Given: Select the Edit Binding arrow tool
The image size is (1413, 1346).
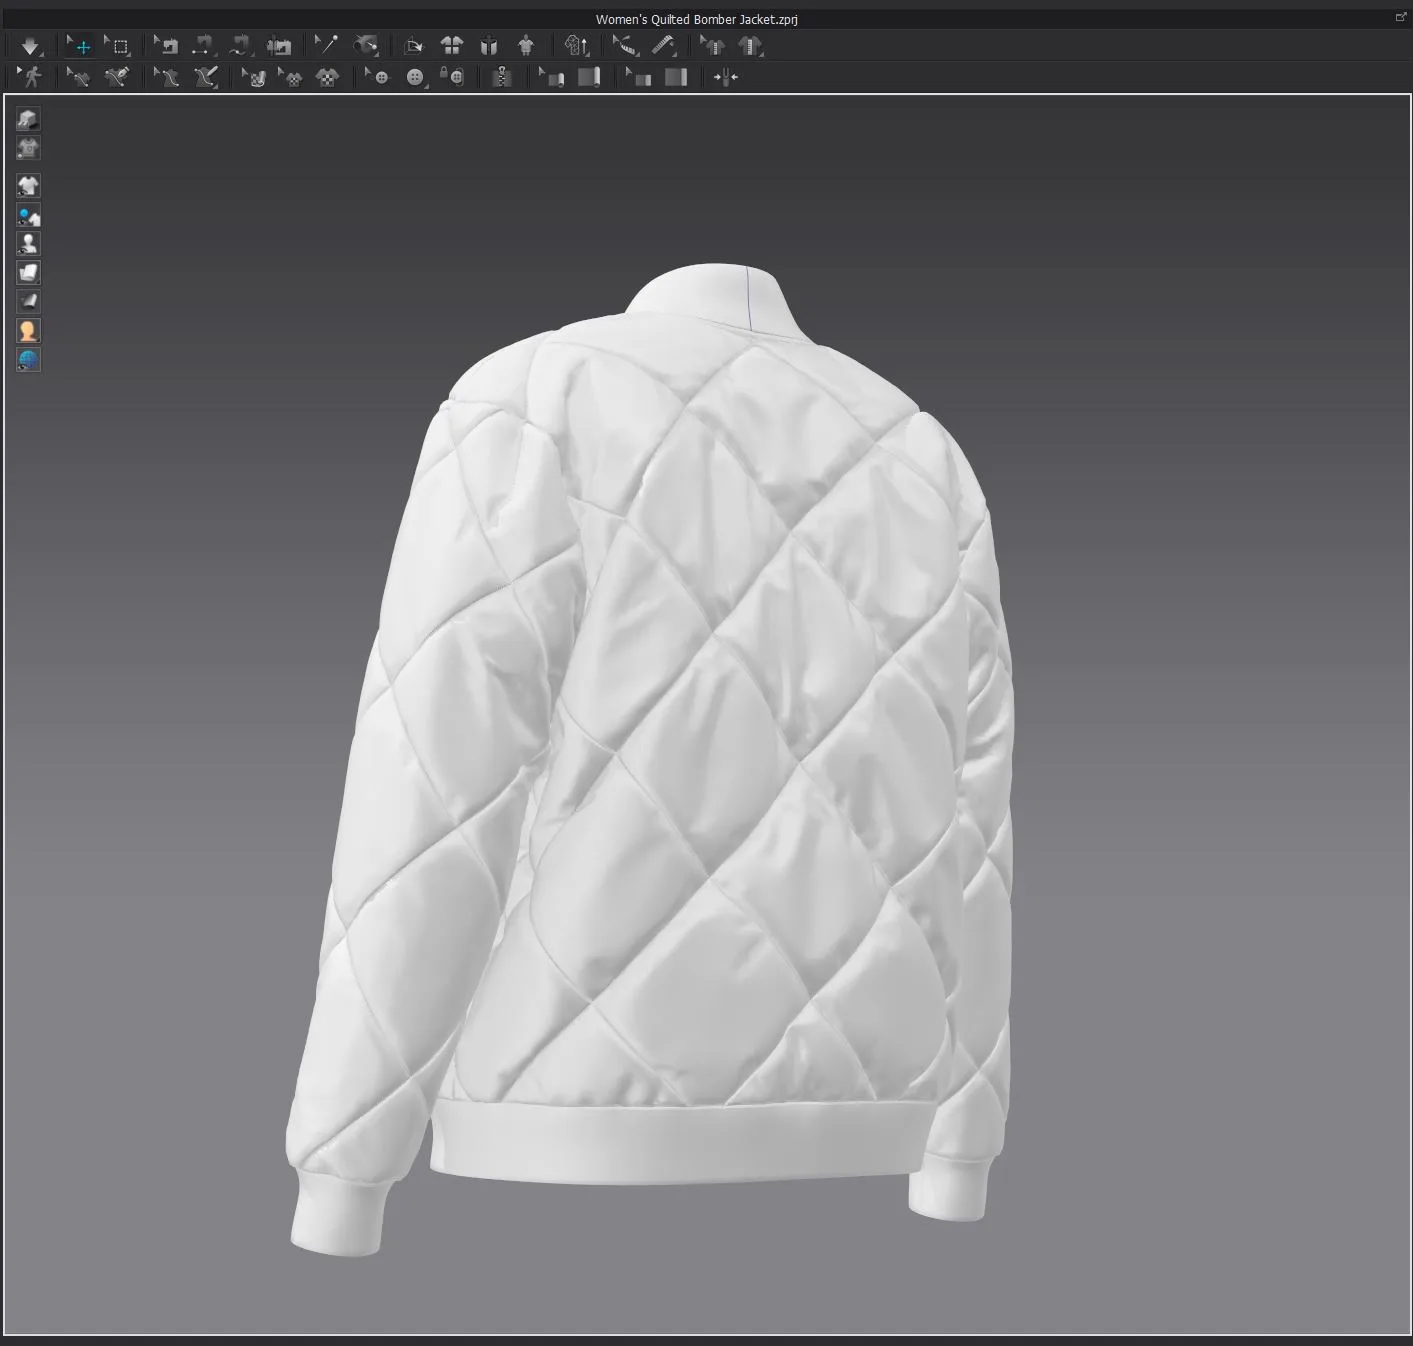Looking at the screenshot, I should click(x=551, y=77).
